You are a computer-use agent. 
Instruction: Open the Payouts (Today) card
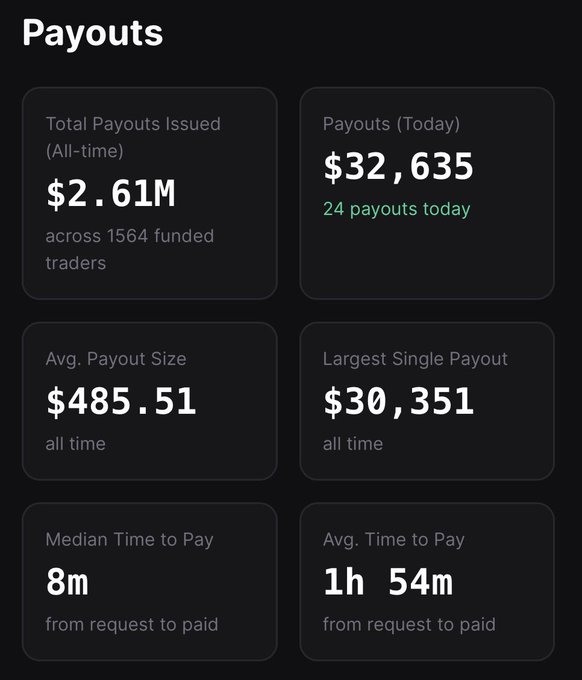point(427,193)
